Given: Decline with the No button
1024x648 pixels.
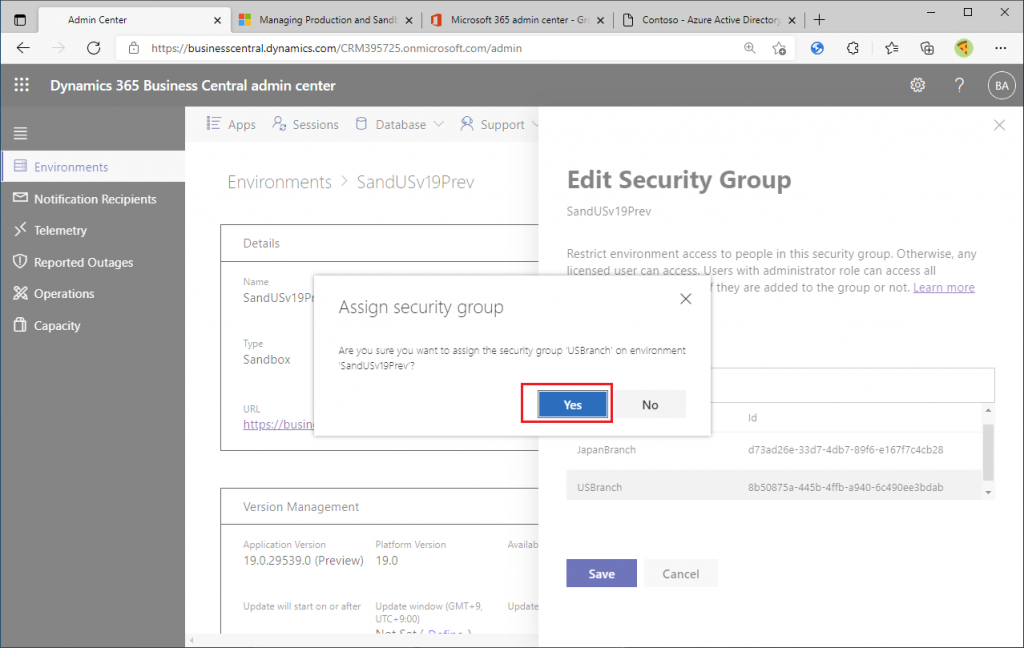Looking at the screenshot, I should (650, 404).
